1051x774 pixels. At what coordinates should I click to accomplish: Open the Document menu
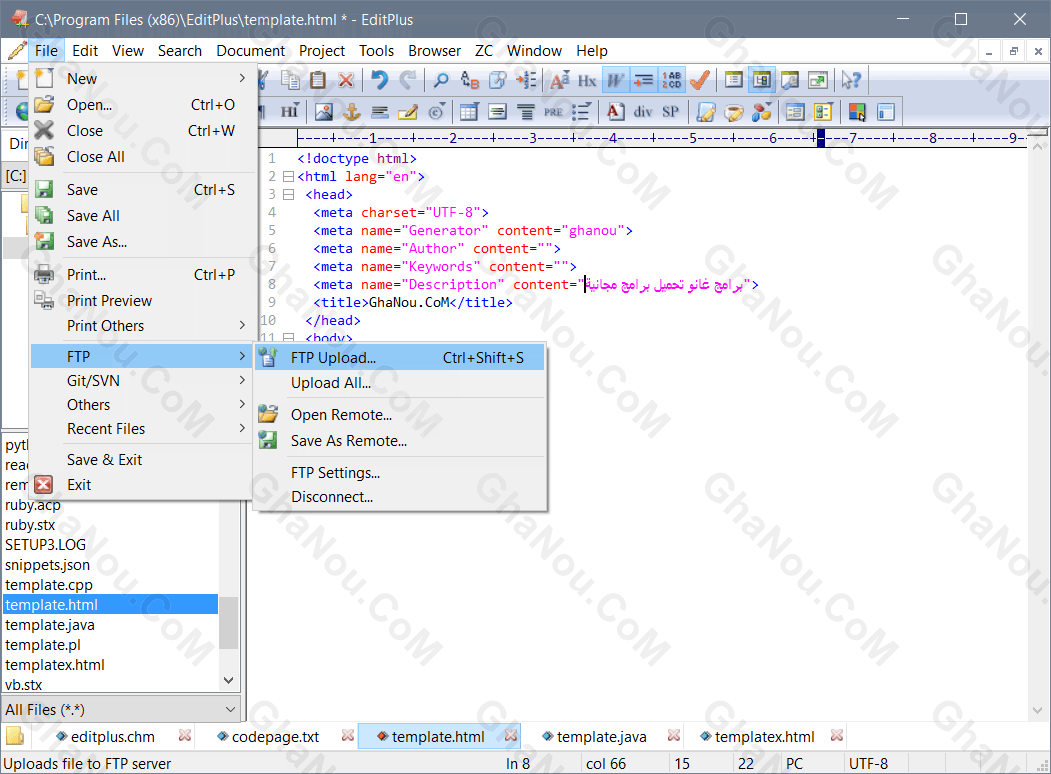(x=250, y=51)
